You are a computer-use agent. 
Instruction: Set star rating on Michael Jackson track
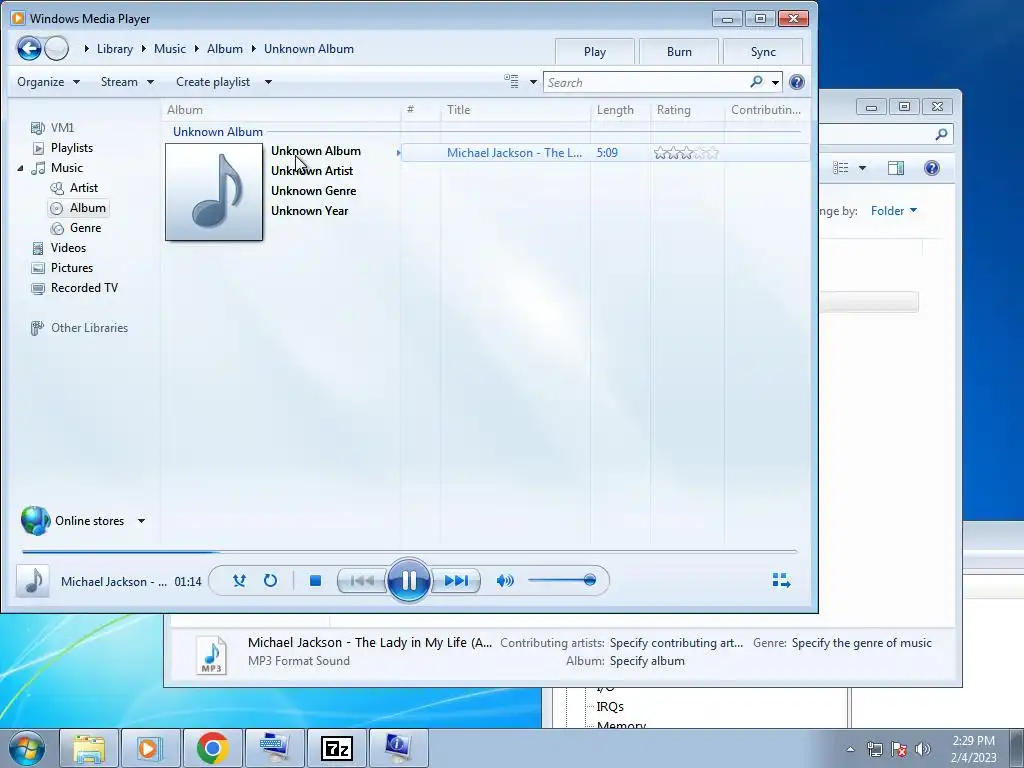point(686,153)
